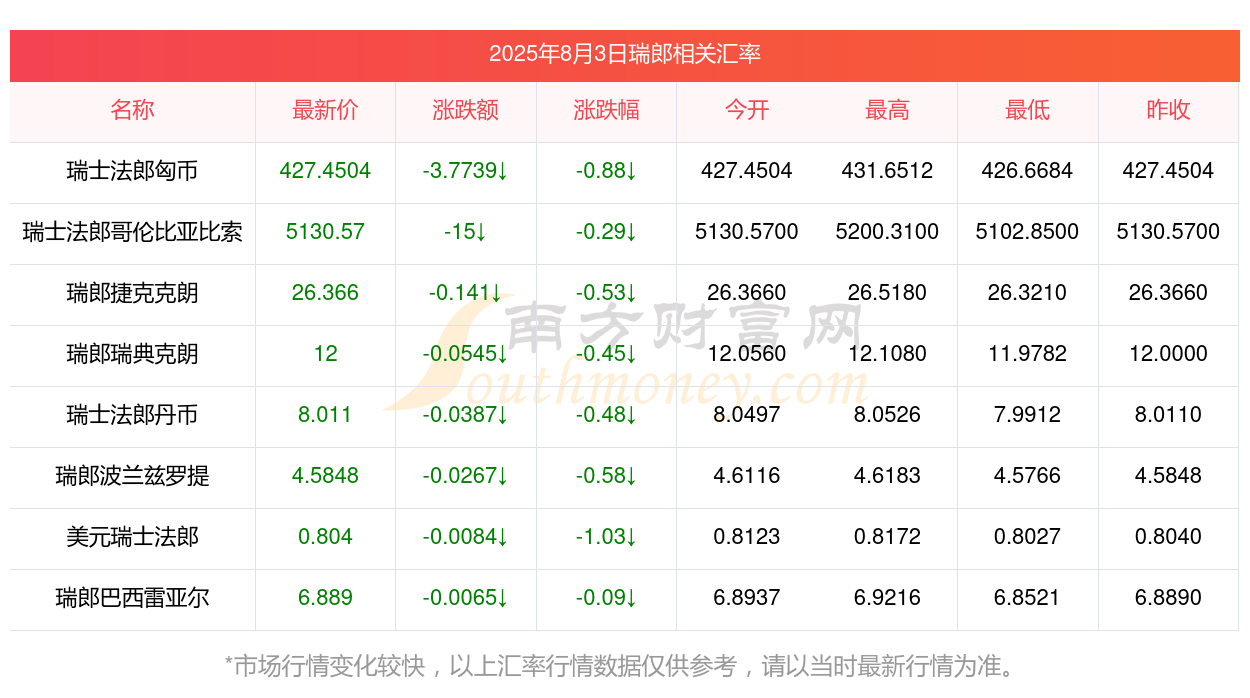Click the latest price 8.011
The width and height of the screenshot is (1250, 698).
click(x=325, y=415)
